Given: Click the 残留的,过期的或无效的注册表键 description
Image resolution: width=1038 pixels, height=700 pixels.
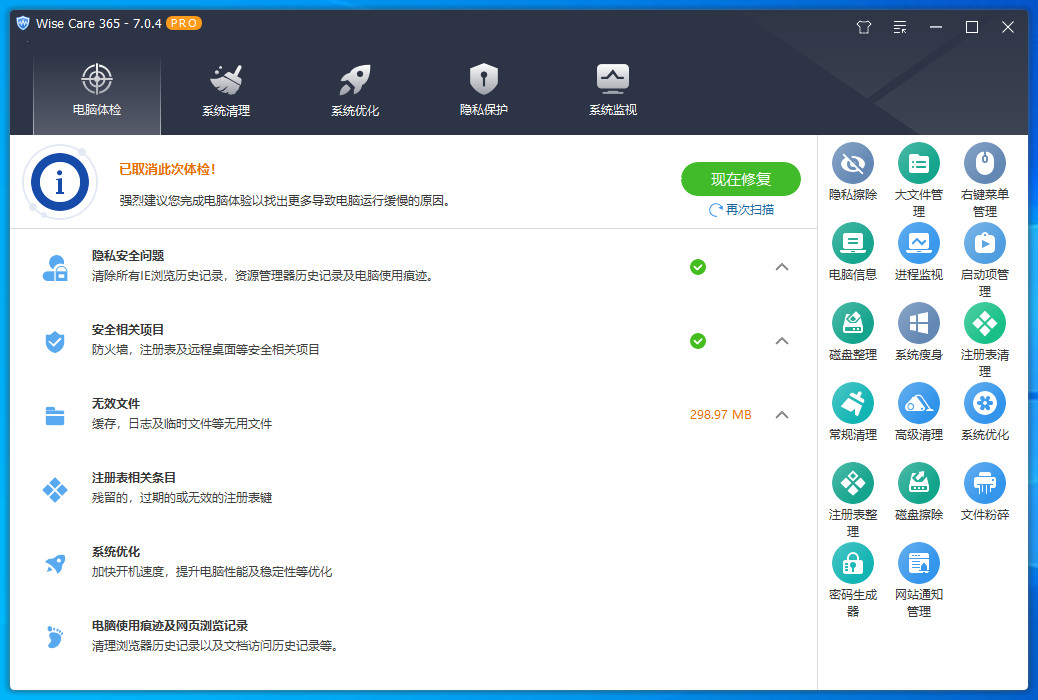Looking at the screenshot, I should (x=182, y=497).
